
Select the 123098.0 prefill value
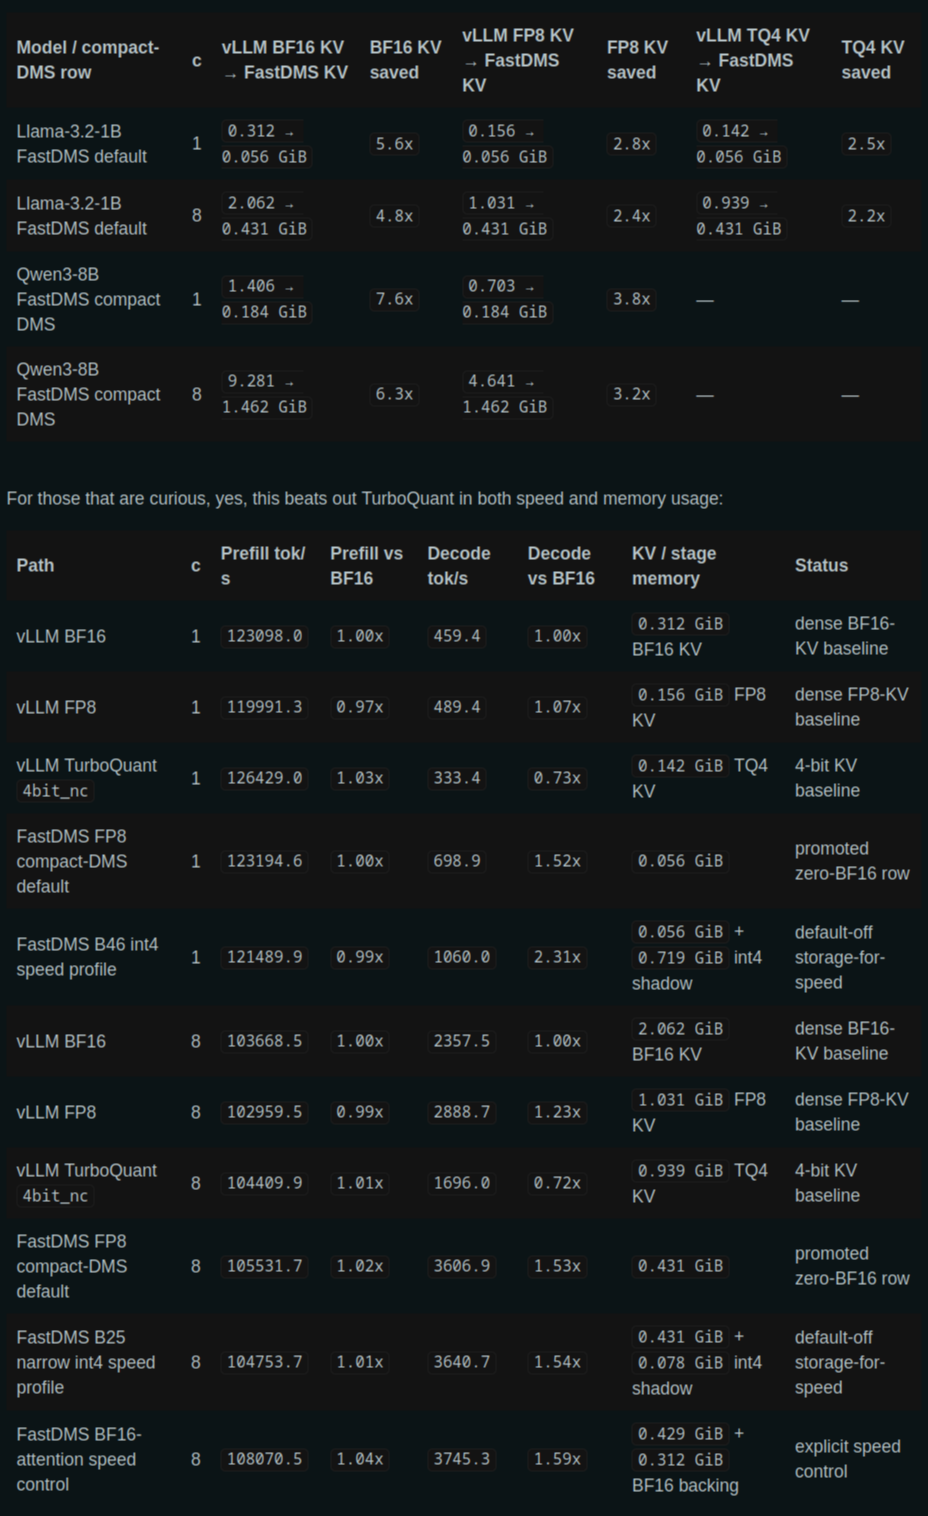(264, 636)
